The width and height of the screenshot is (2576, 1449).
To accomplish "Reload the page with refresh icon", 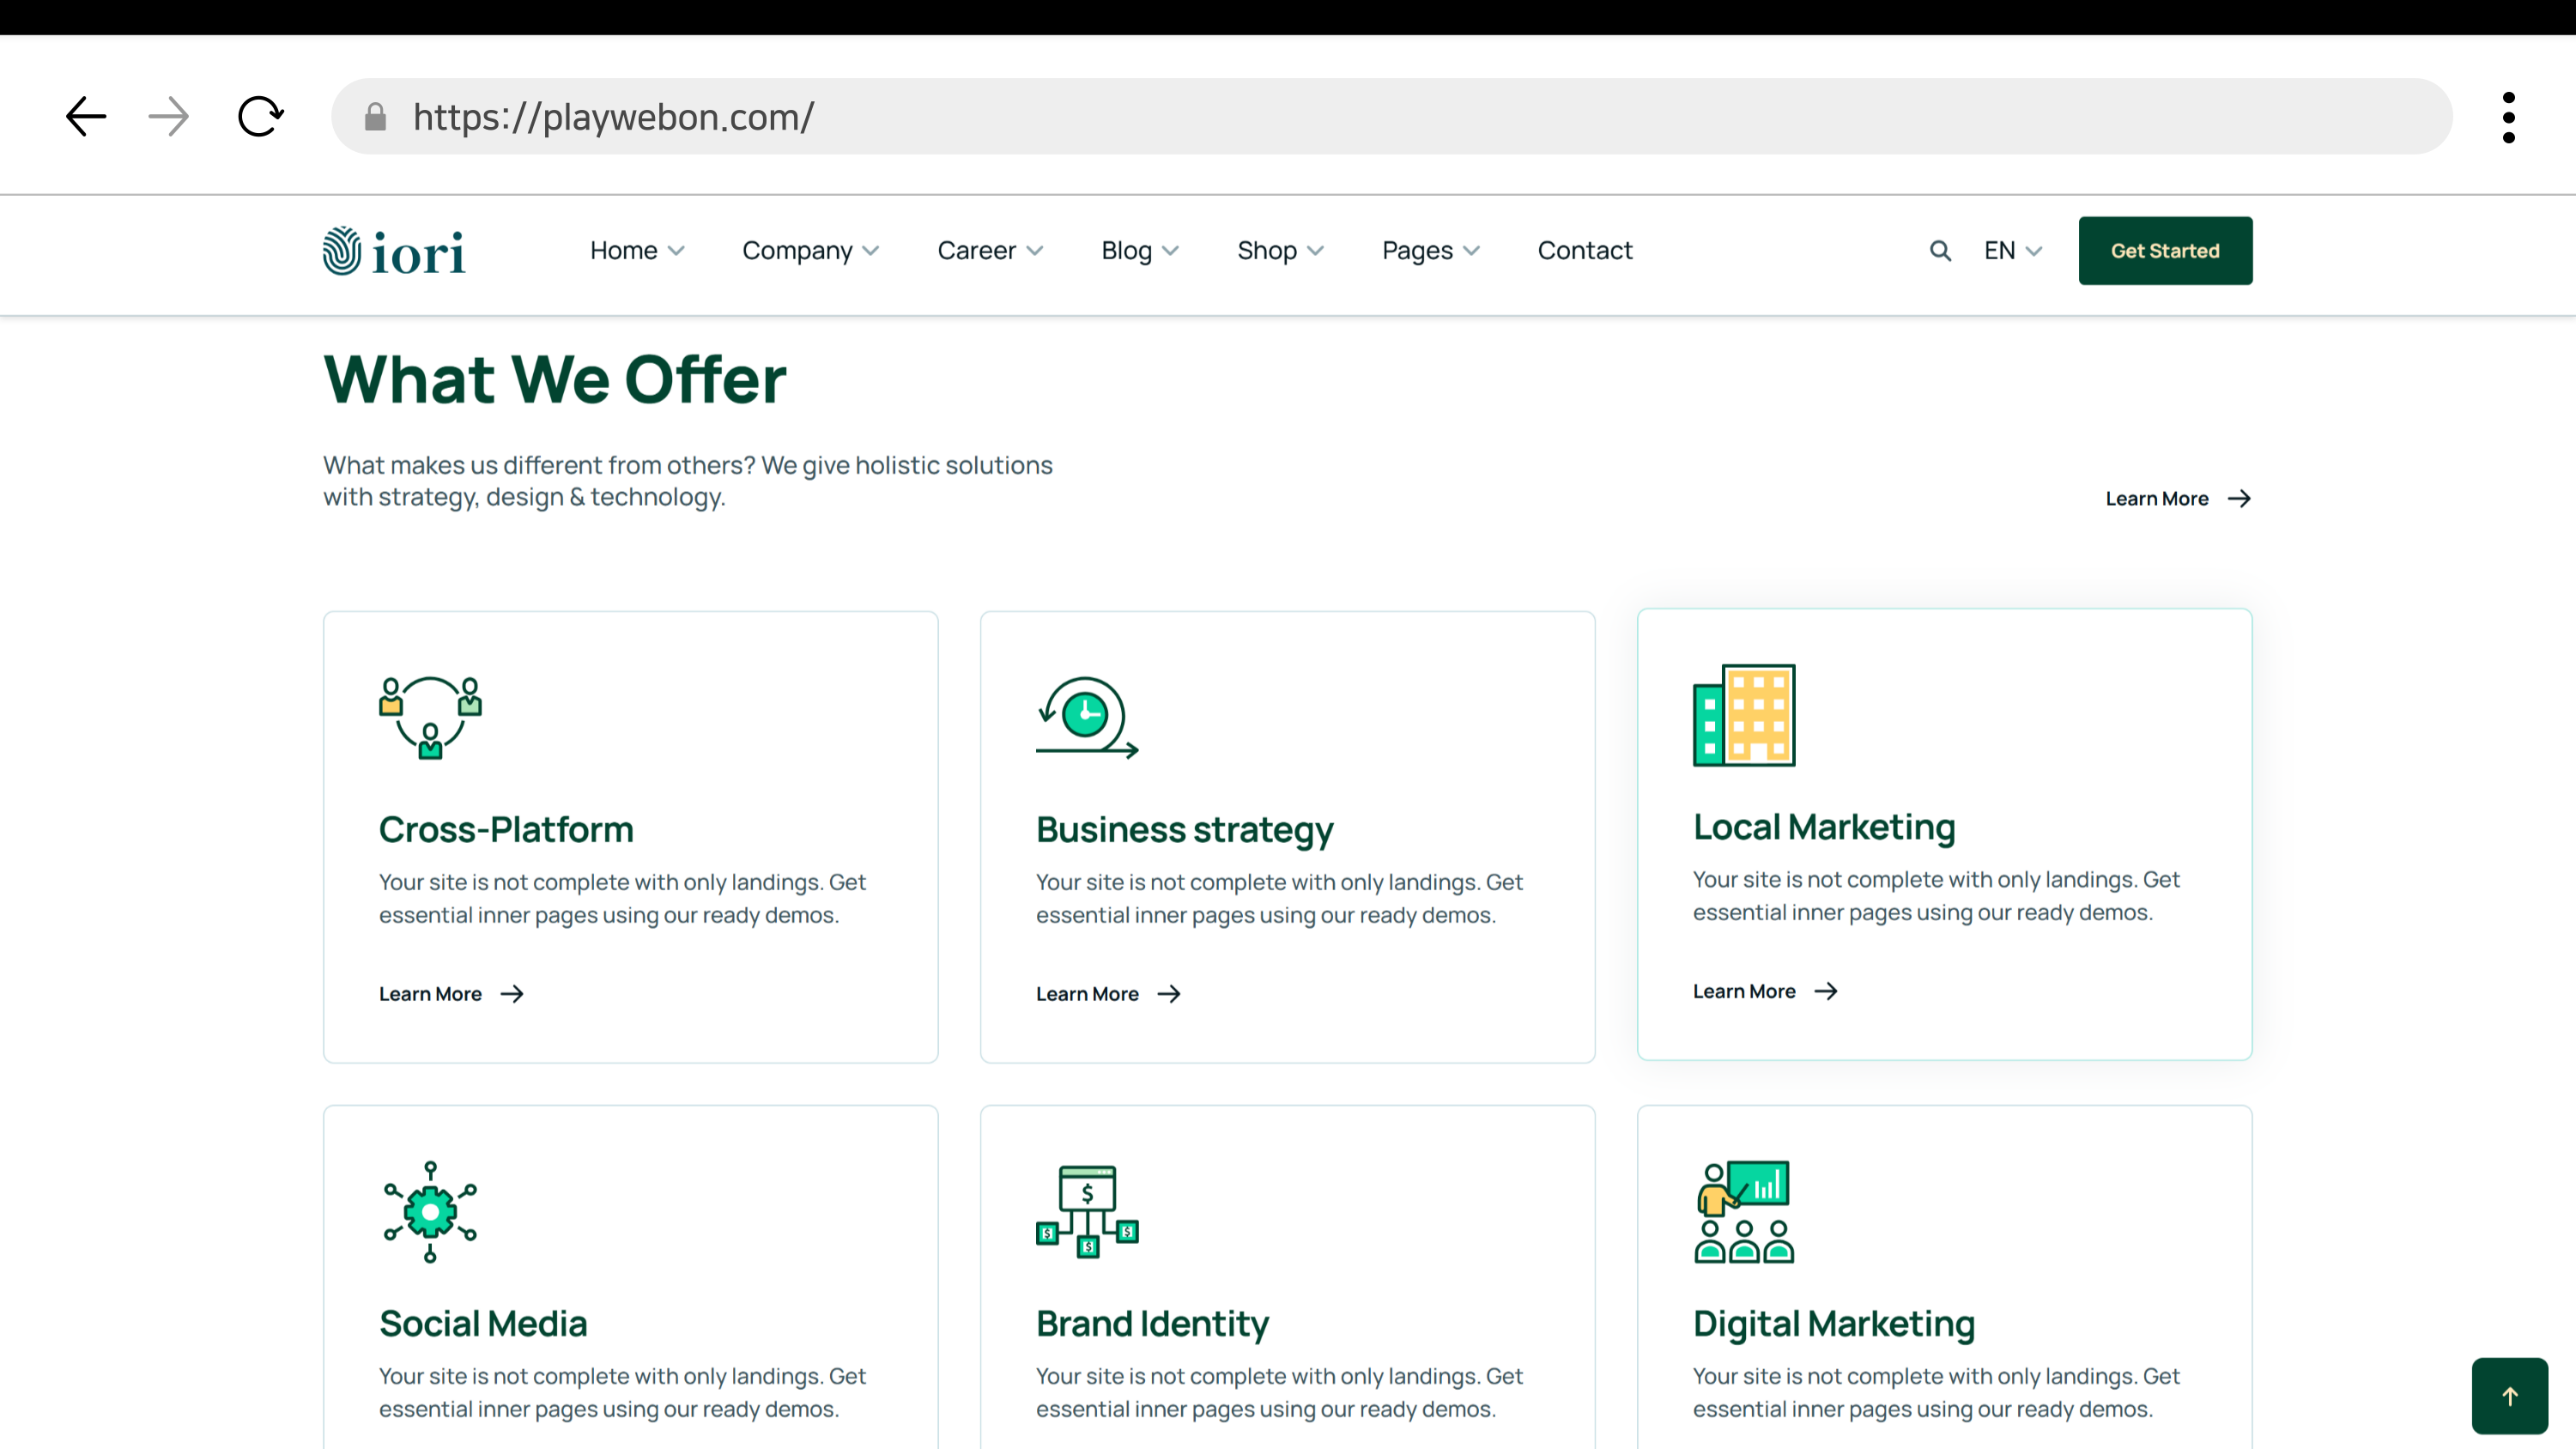I will point(260,116).
